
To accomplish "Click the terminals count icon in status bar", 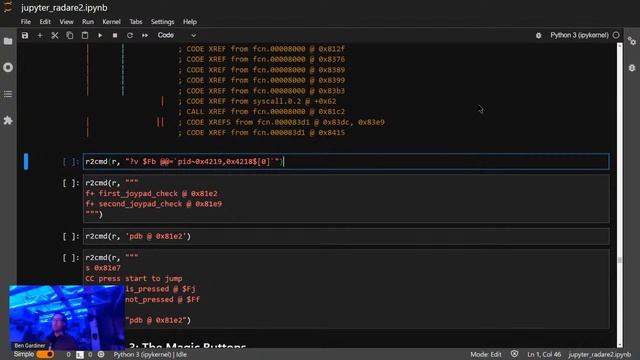I will [80, 355].
